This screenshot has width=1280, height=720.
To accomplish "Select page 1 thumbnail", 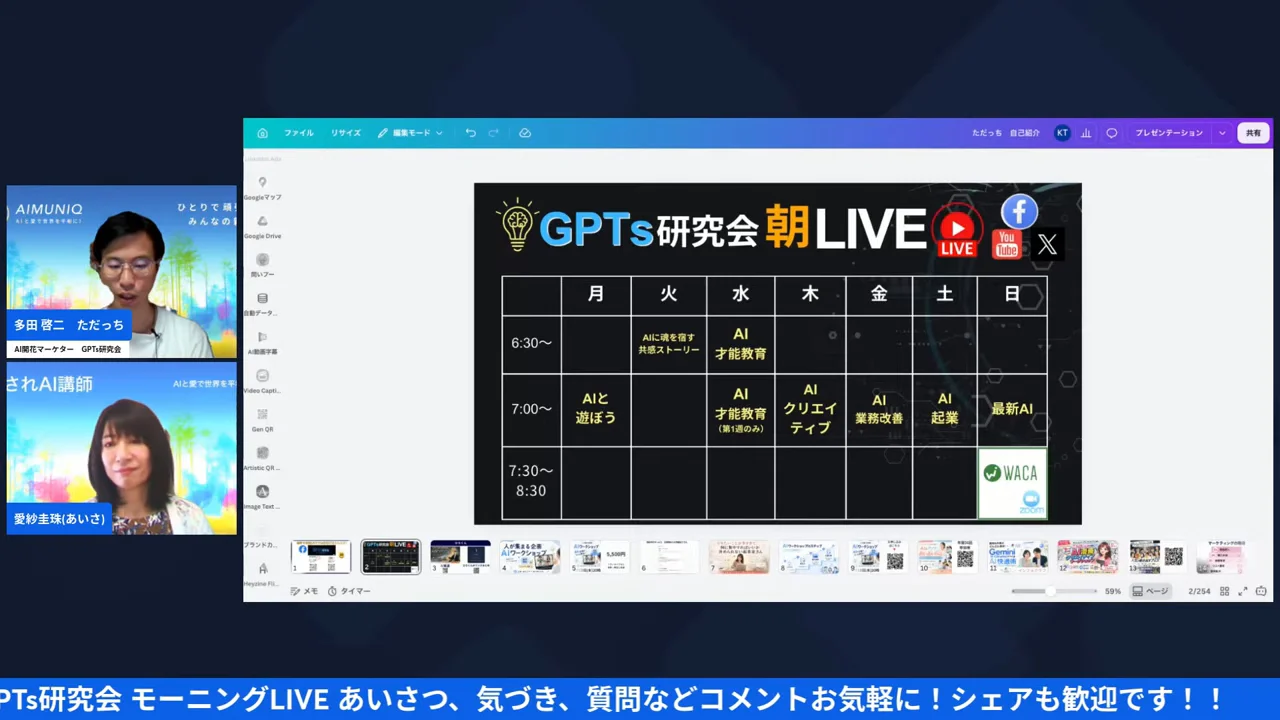I will tap(321, 556).
